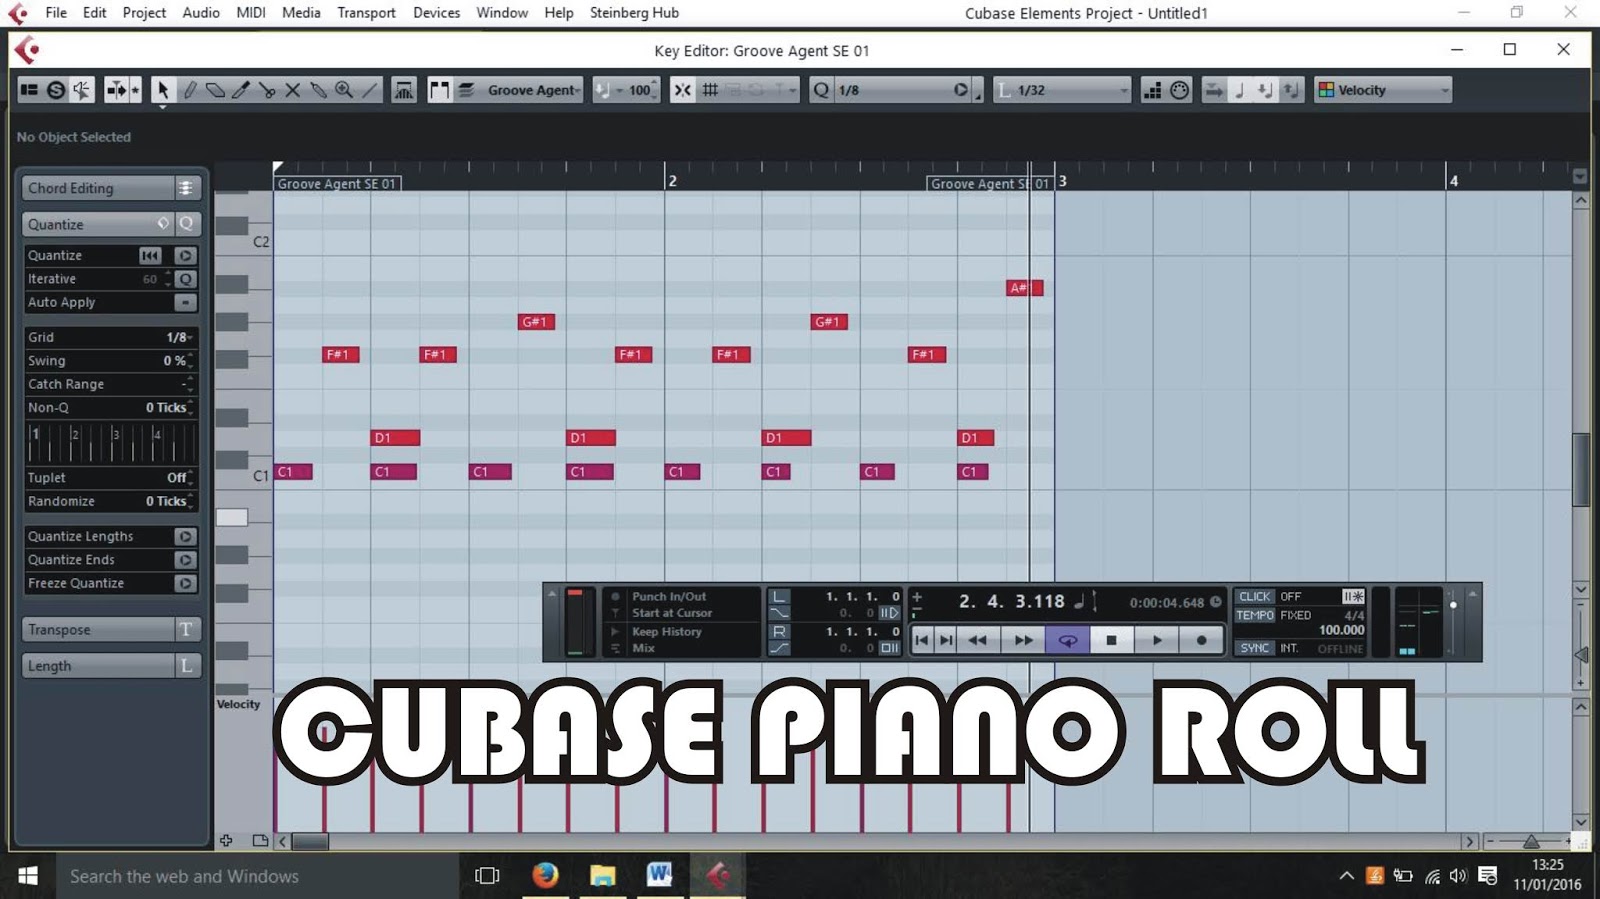Click the Chord Editing setup icon
Viewport: 1600px width, 899px height.
point(186,188)
